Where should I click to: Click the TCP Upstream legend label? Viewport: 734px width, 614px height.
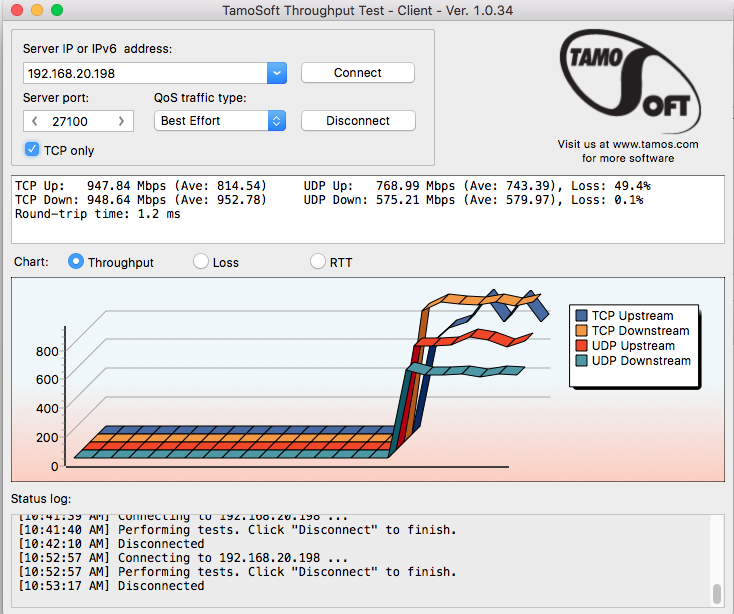coord(632,315)
